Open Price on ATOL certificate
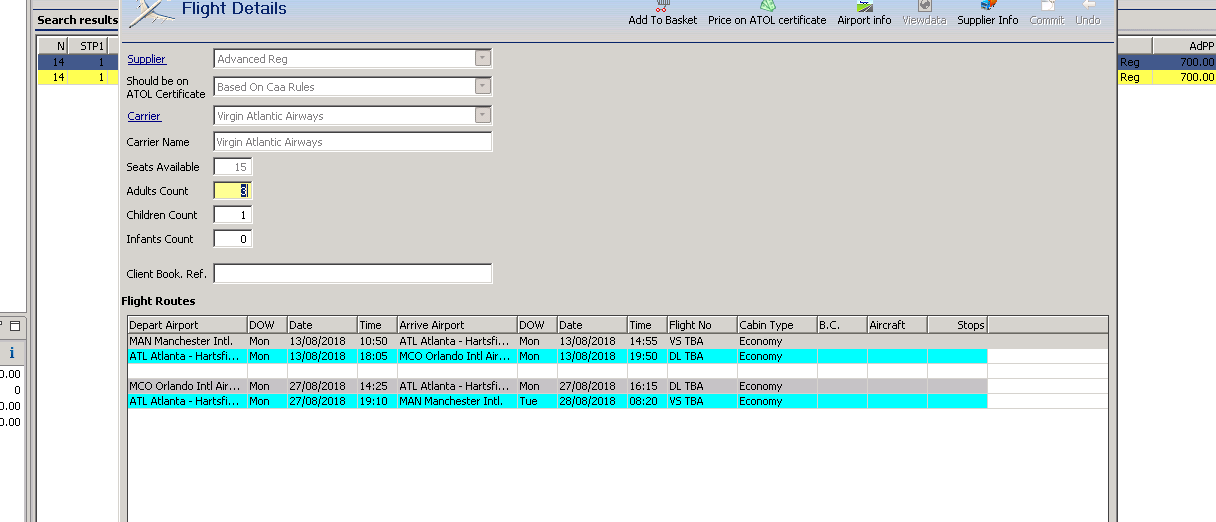 [767, 13]
